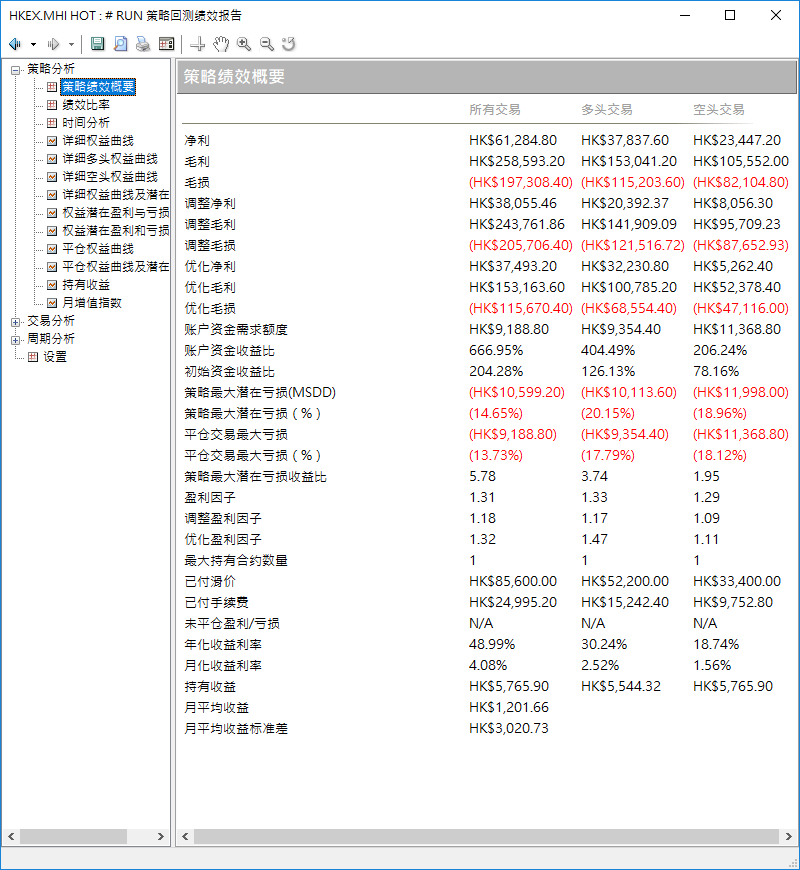Expand the 周期分析 tree node

16,340
